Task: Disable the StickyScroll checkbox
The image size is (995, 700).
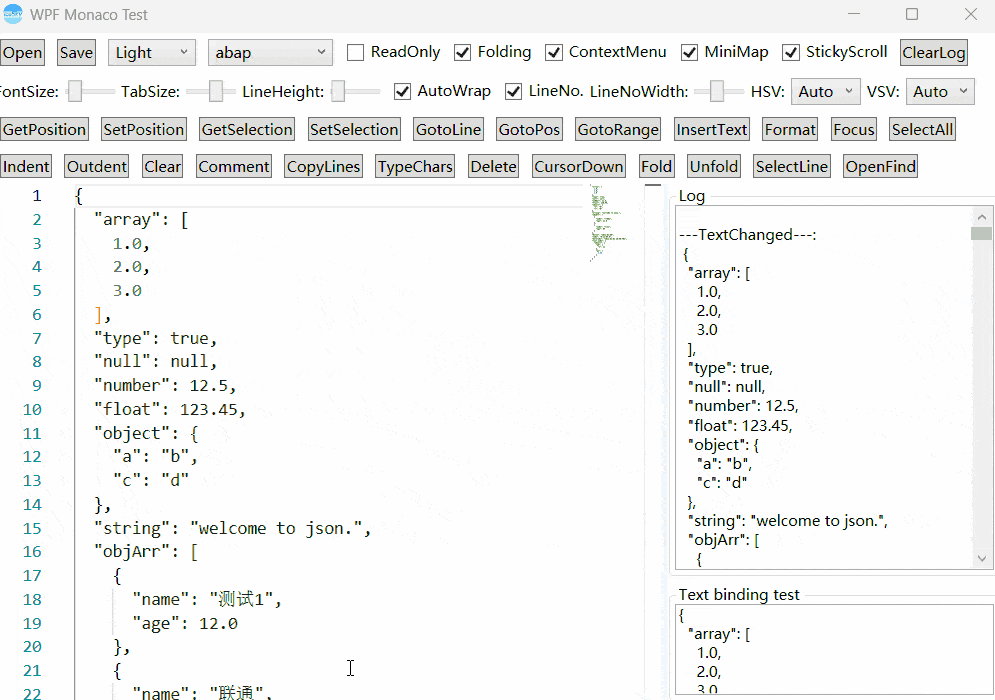Action: tap(791, 52)
